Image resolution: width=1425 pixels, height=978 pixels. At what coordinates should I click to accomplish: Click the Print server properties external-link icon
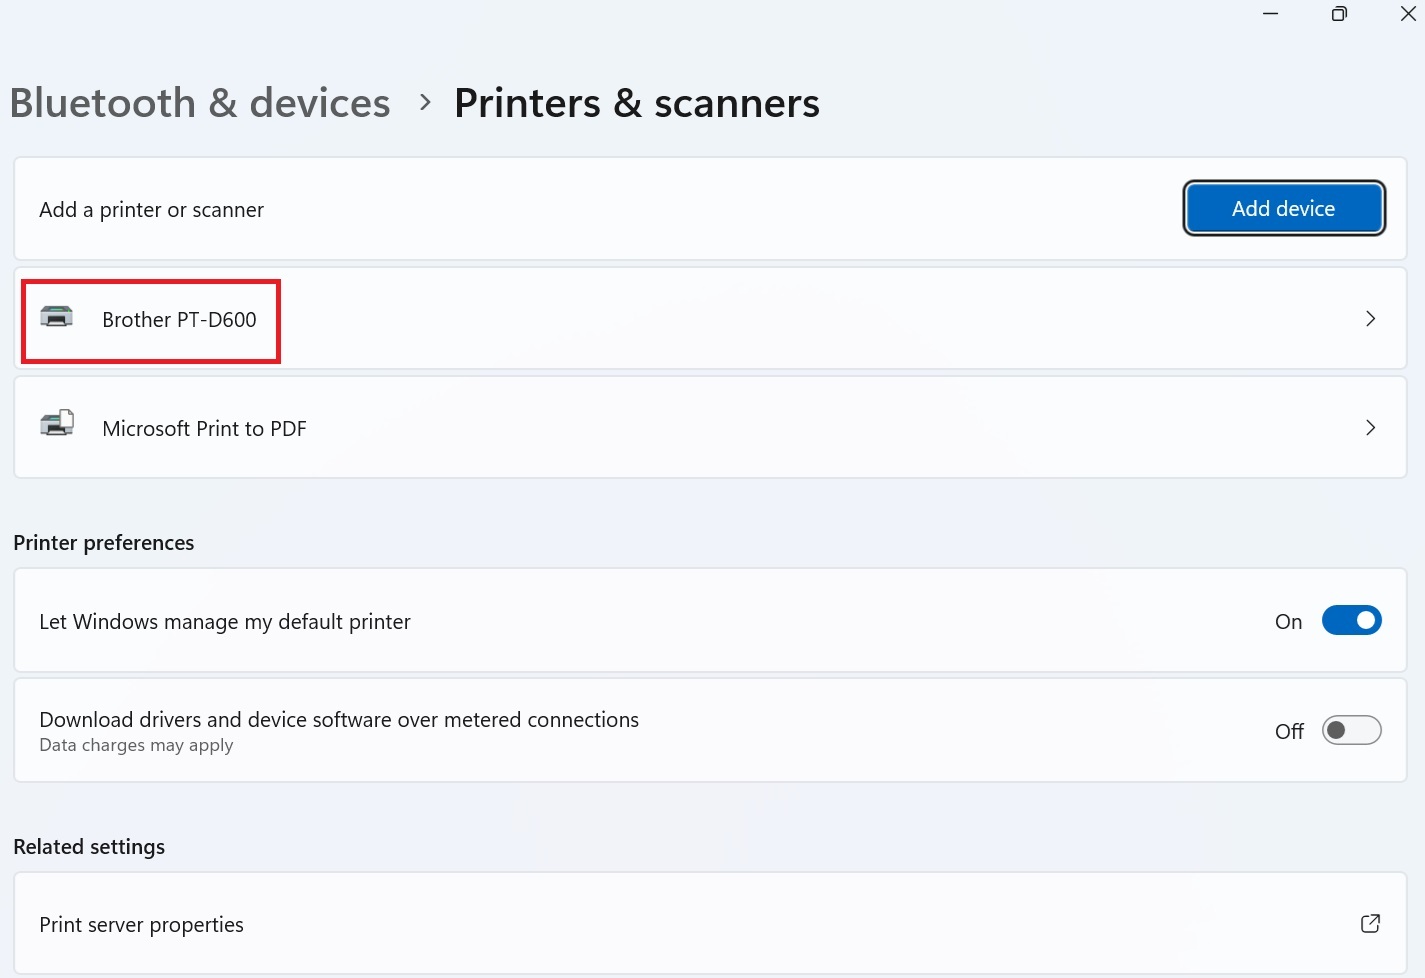pyautogui.click(x=1370, y=923)
